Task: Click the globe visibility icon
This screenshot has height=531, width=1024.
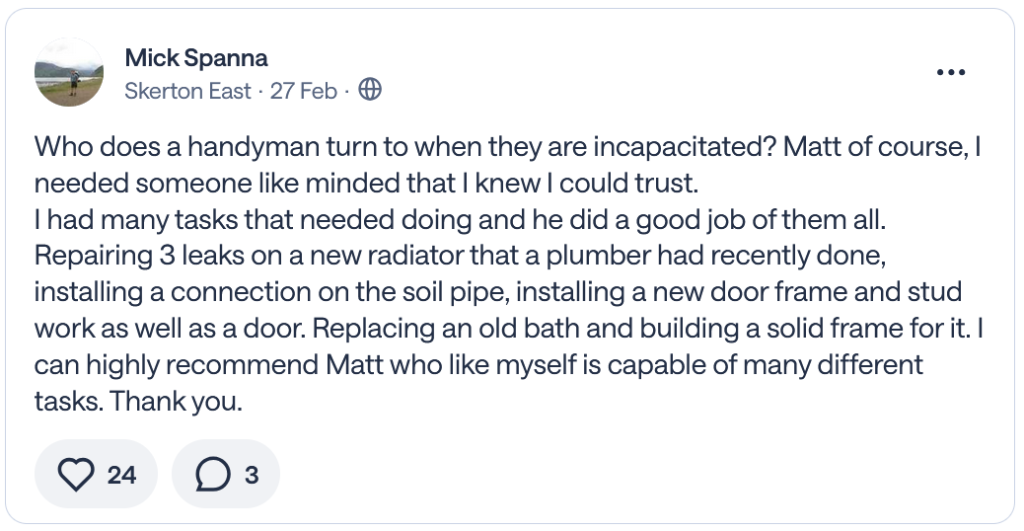Action: point(370,90)
